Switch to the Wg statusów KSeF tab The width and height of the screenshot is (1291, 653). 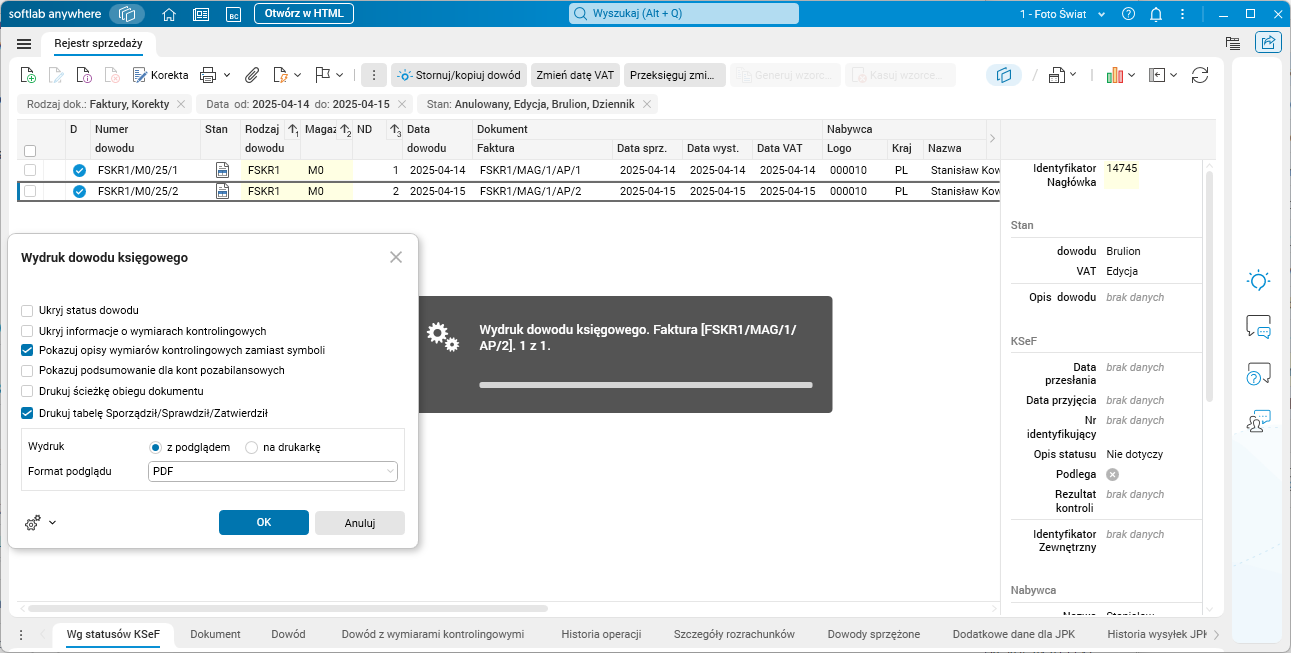(113, 634)
